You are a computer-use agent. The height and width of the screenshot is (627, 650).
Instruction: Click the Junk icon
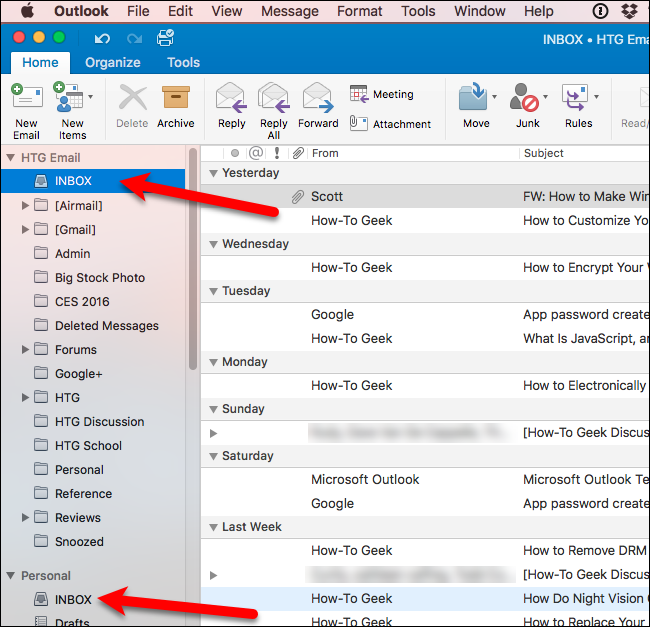(x=526, y=100)
